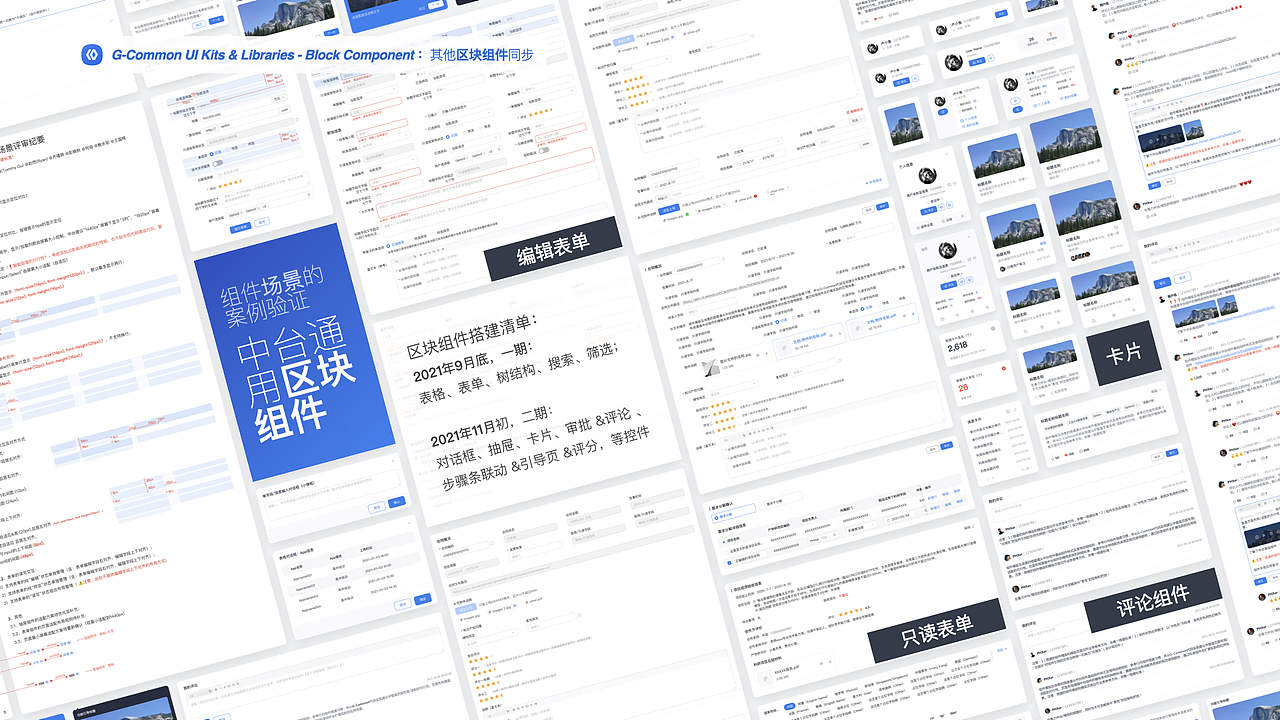The height and width of the screenshot is (720, 1280).
Task: Tick the checked blue checkbox in requirement table
Action: coord(729,563)
